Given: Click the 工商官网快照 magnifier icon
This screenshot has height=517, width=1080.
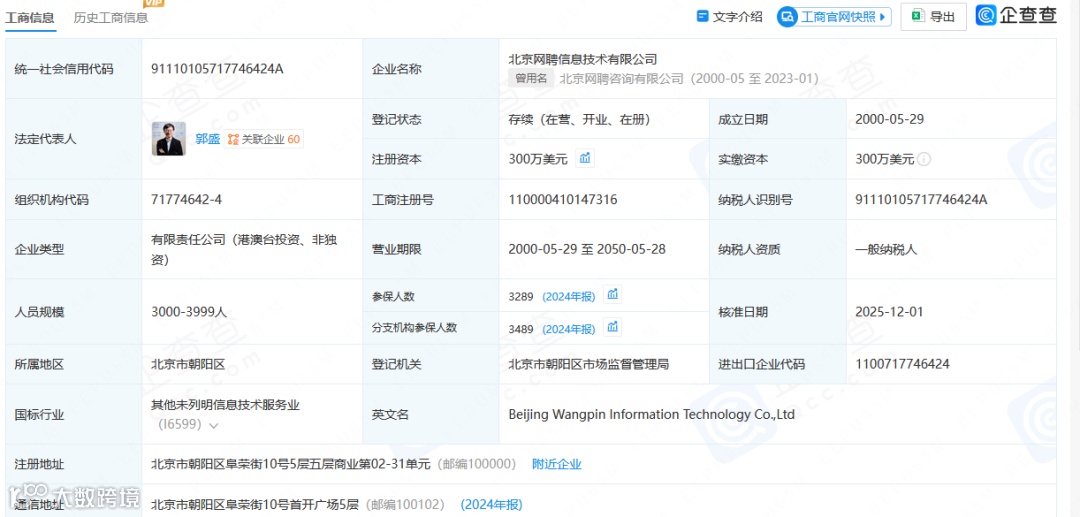Looking at the screenshot, I should pyautogui.click(x=788, y=17).
